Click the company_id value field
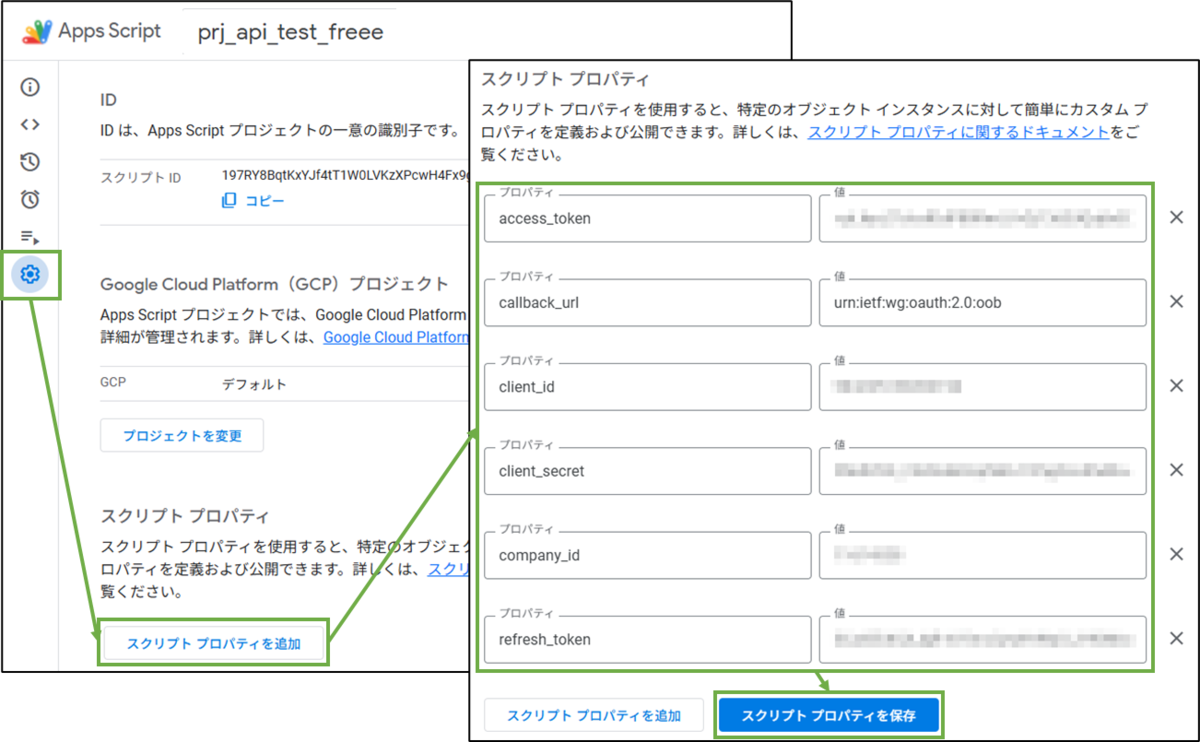The width and height of the screenshot is (1200, 742). tap(983, 554)
